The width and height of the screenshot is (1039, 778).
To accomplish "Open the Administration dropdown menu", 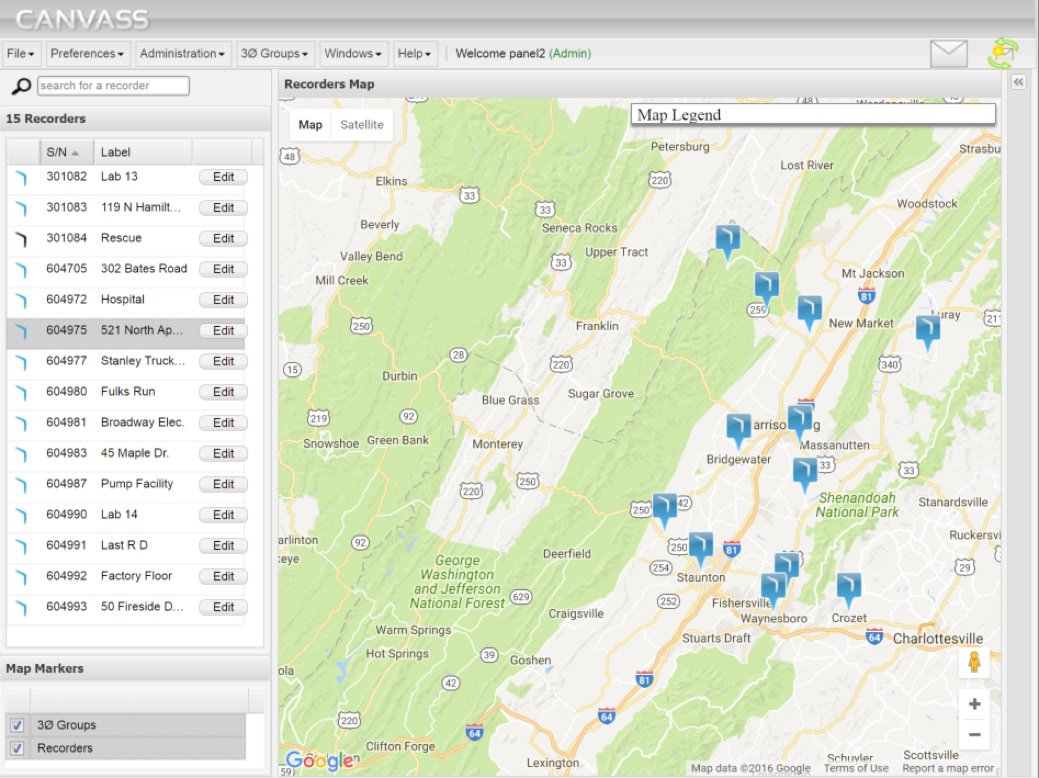I will pos(183,53).
